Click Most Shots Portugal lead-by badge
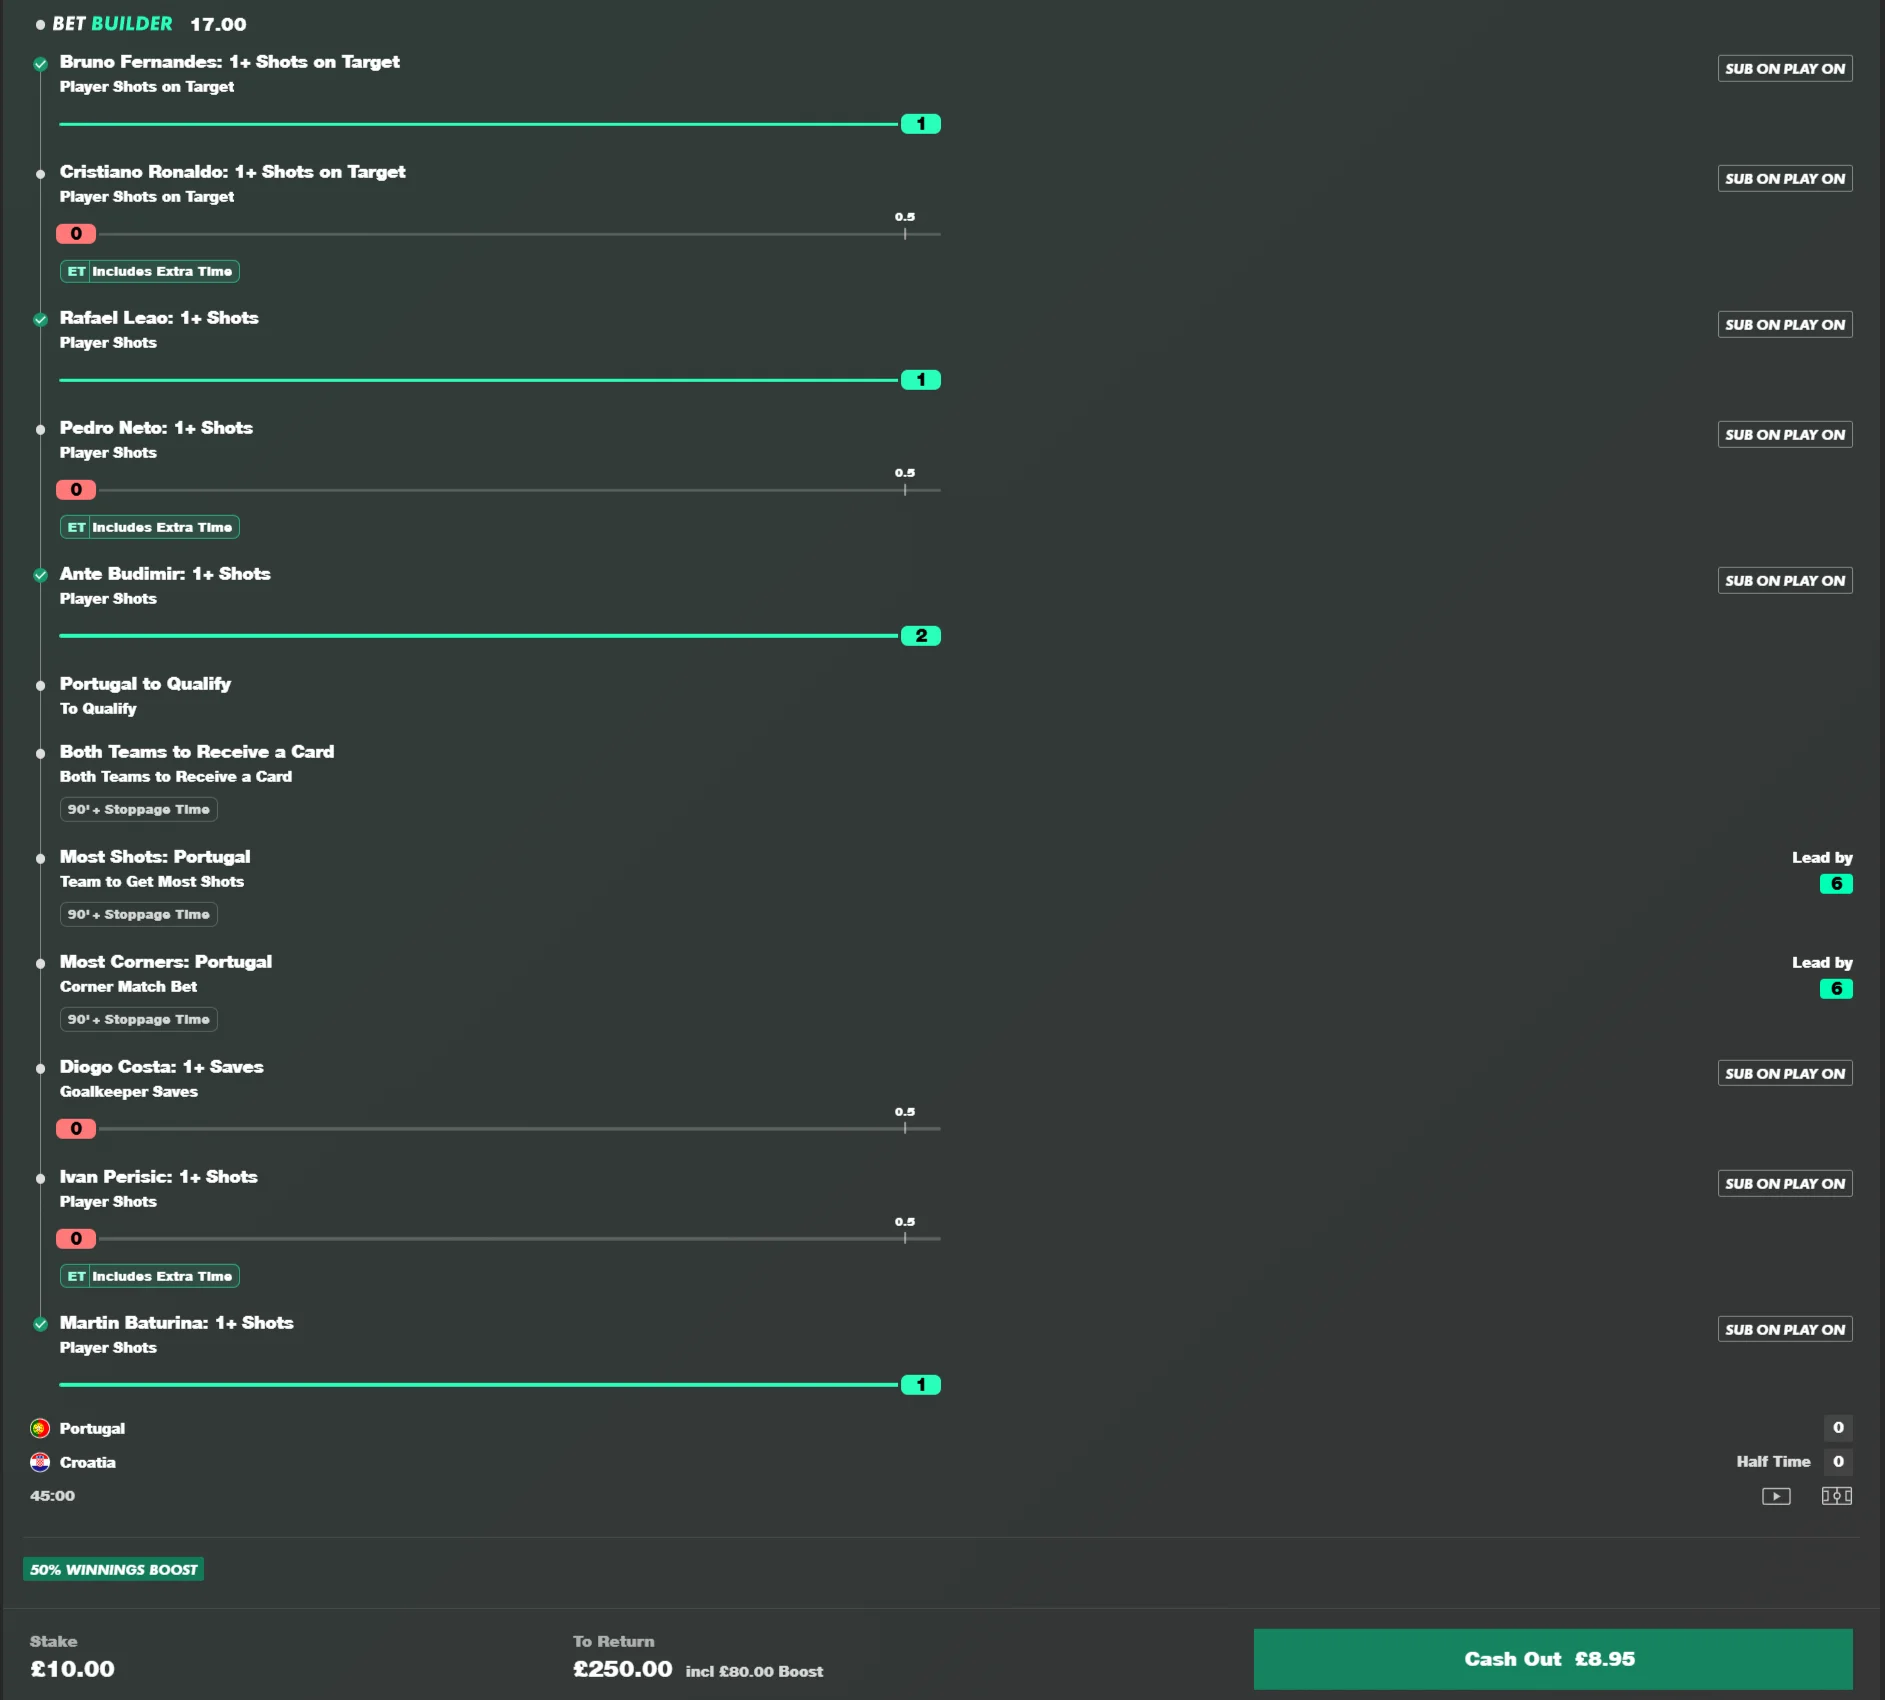The image size is (1885, 1700). [1836, 884]
